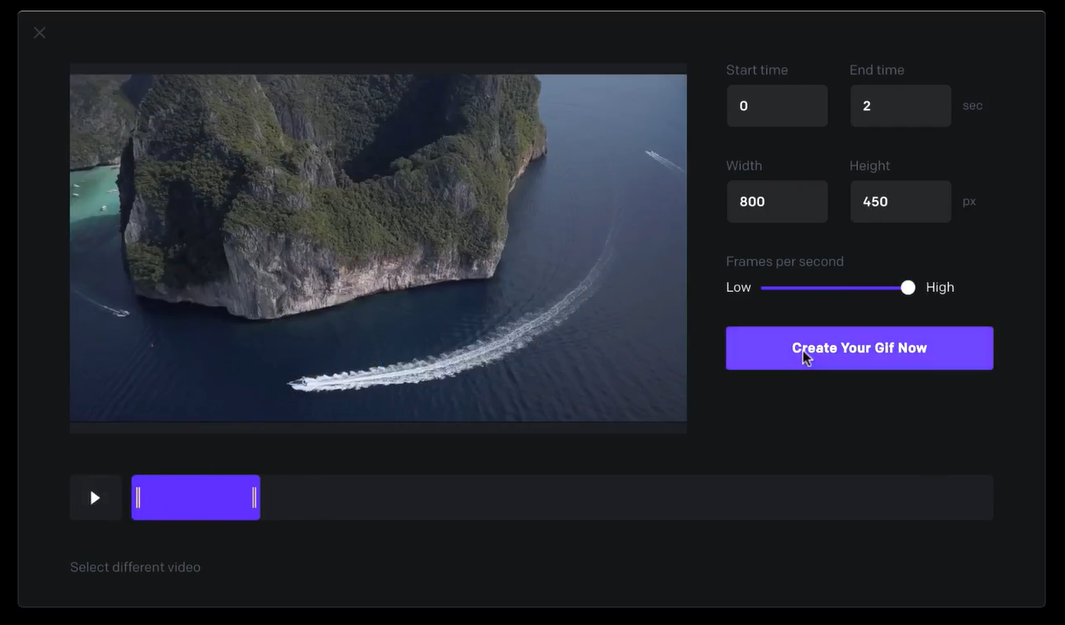Grab the Frames per second slider knob
The height and width of the screenshot is (625, 1065).
[908, 288]
